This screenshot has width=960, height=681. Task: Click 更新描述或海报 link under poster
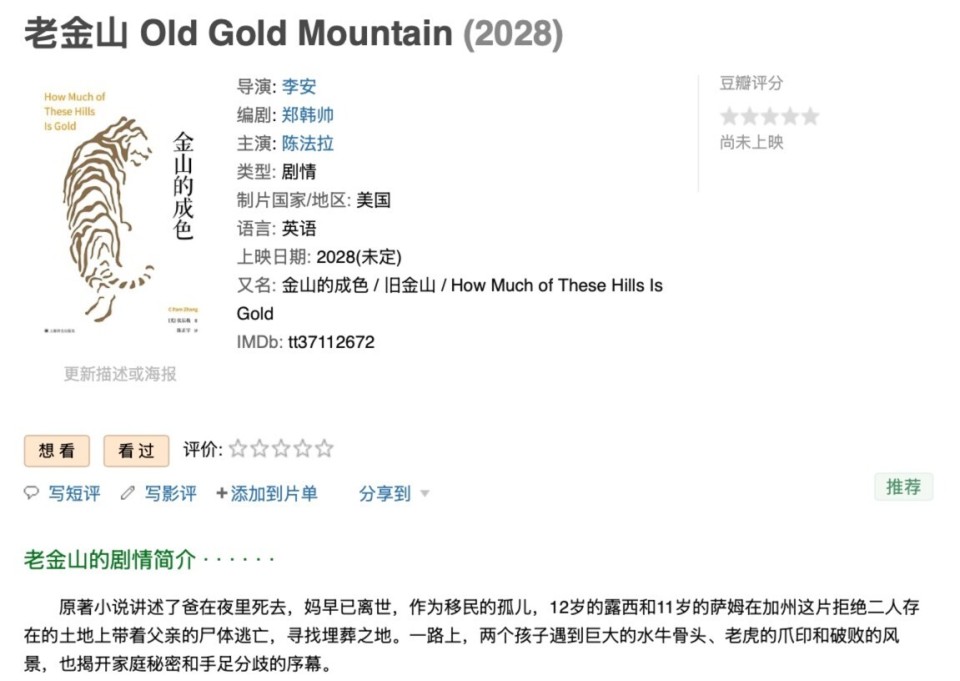click(120, 374)
